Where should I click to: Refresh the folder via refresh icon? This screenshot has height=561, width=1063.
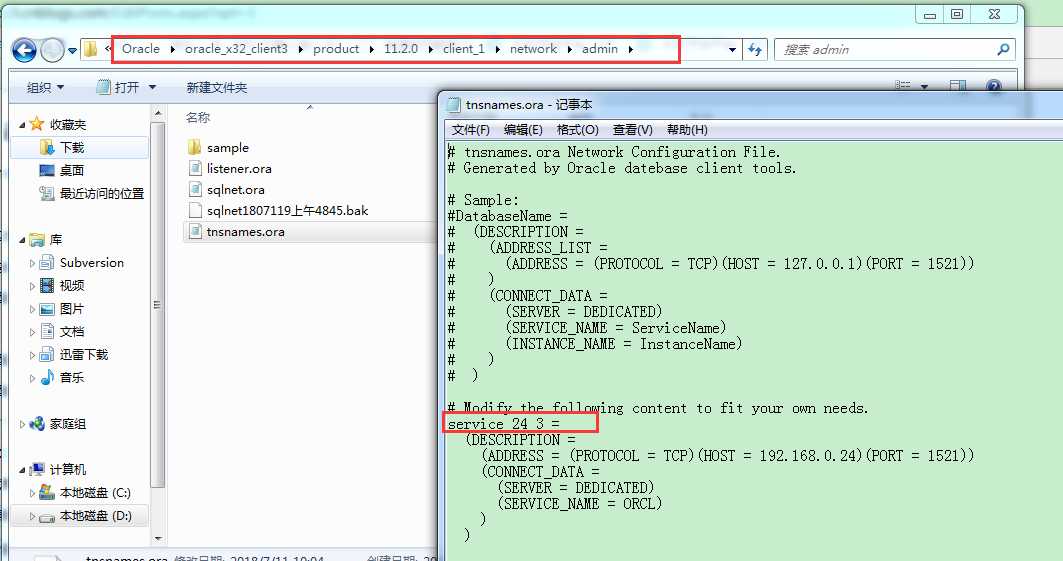click(755, 49)
